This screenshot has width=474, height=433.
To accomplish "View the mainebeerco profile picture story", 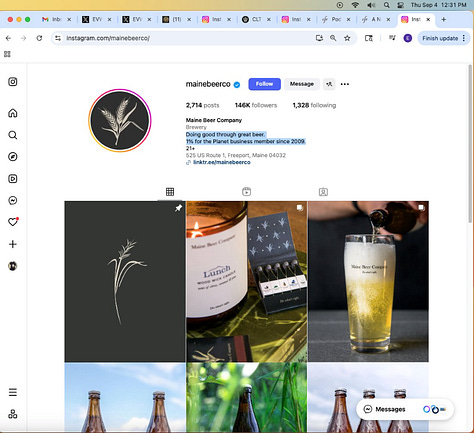I will pyautogui.click(x=120, y=120).
